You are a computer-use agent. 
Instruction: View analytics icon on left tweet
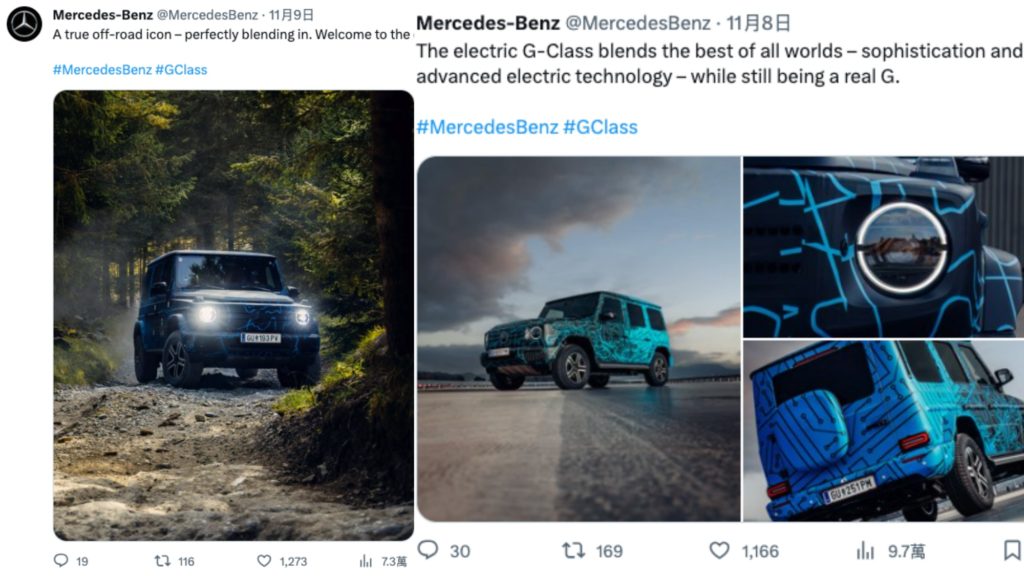coord(366,561)
